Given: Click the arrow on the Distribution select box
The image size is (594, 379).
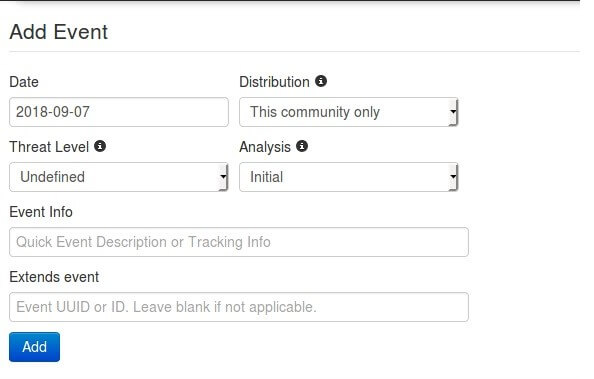Looking at the screenshot, I should pyautogui.click(x=453, y=112).
